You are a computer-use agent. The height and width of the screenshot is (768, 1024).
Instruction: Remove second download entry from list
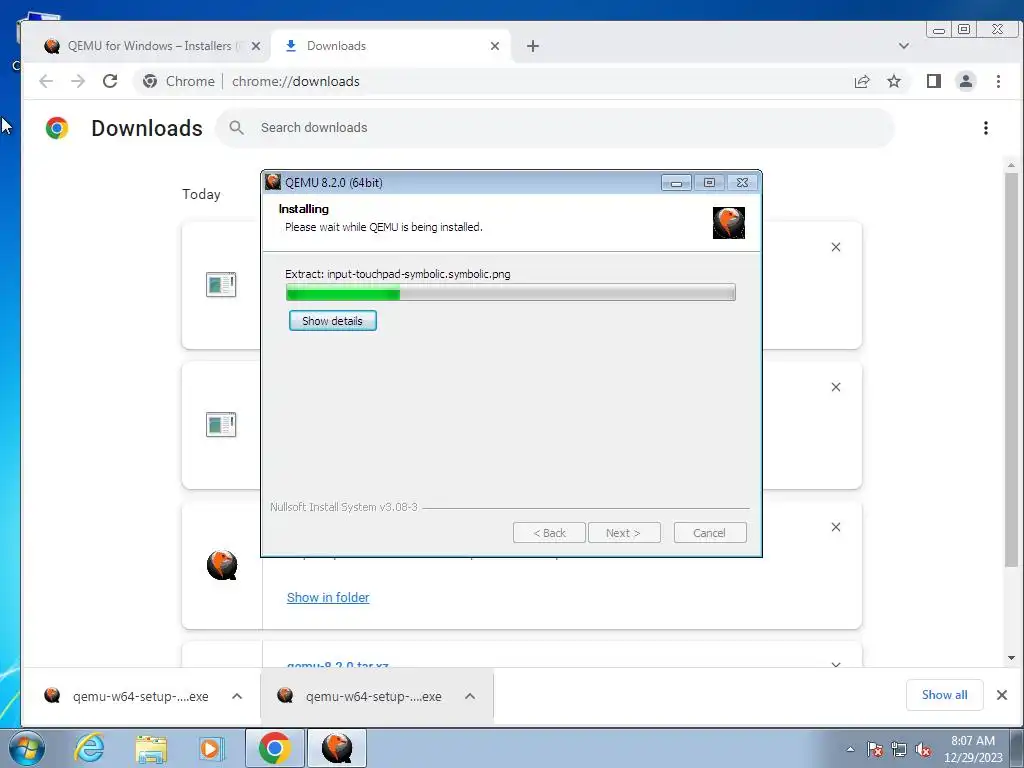click(835, 387)
